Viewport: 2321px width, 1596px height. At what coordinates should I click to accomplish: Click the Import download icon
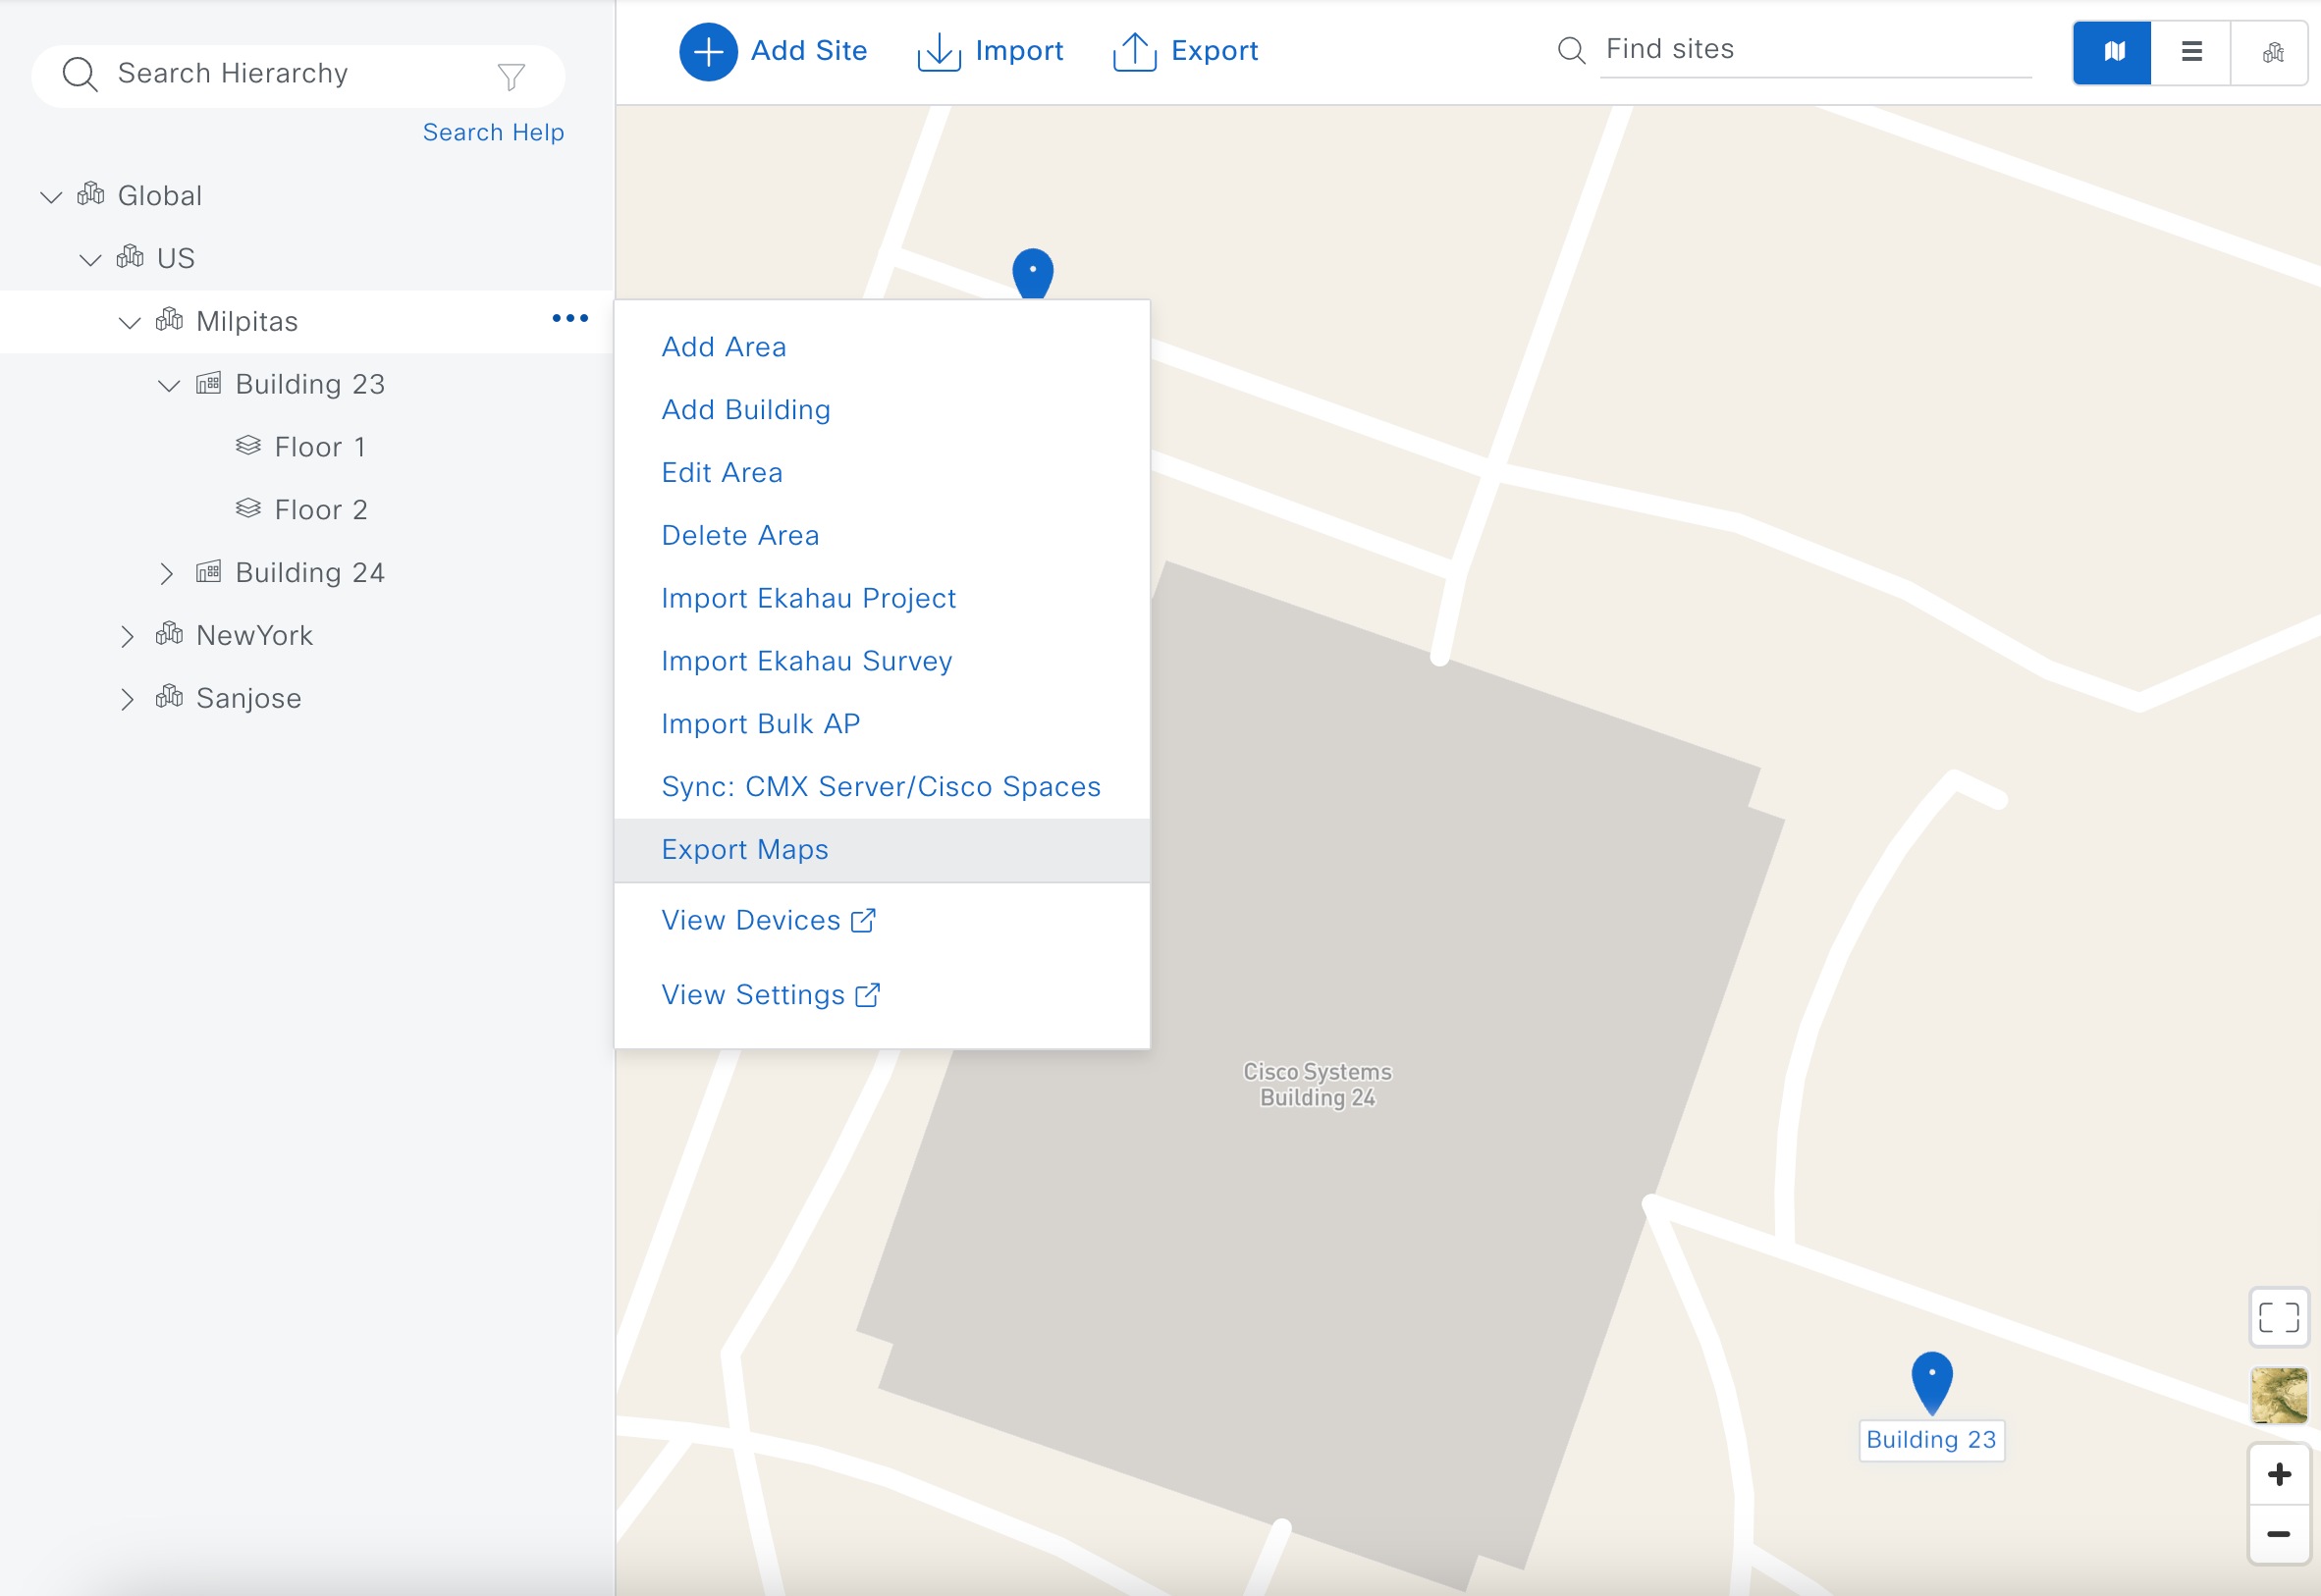tap(938, 51)
